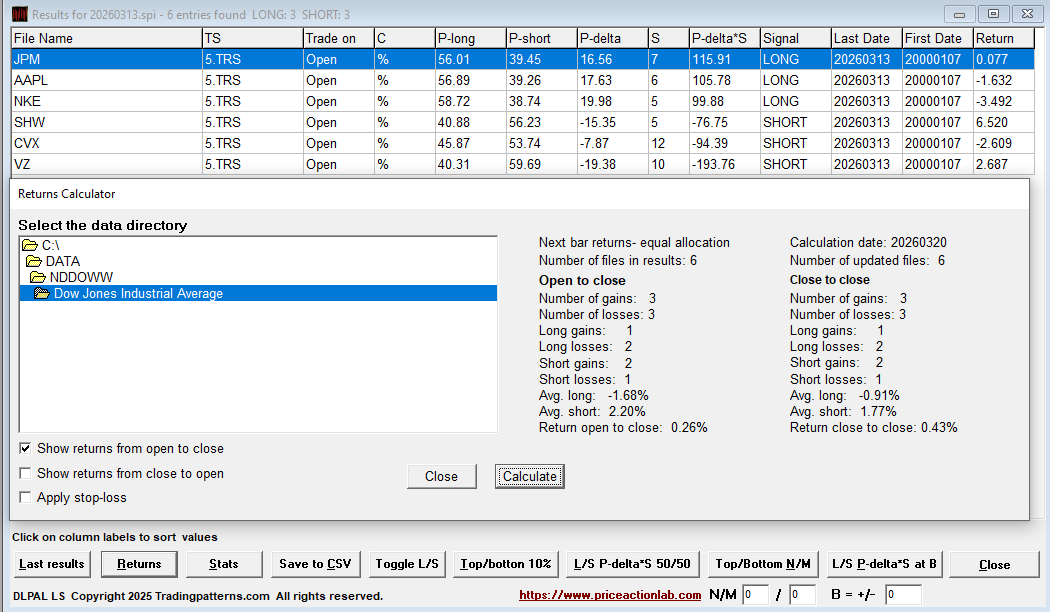Screen dimensions: 1050x612
Task: Select the VZ row
Action: pyautogui.click(x=523, y=164)
